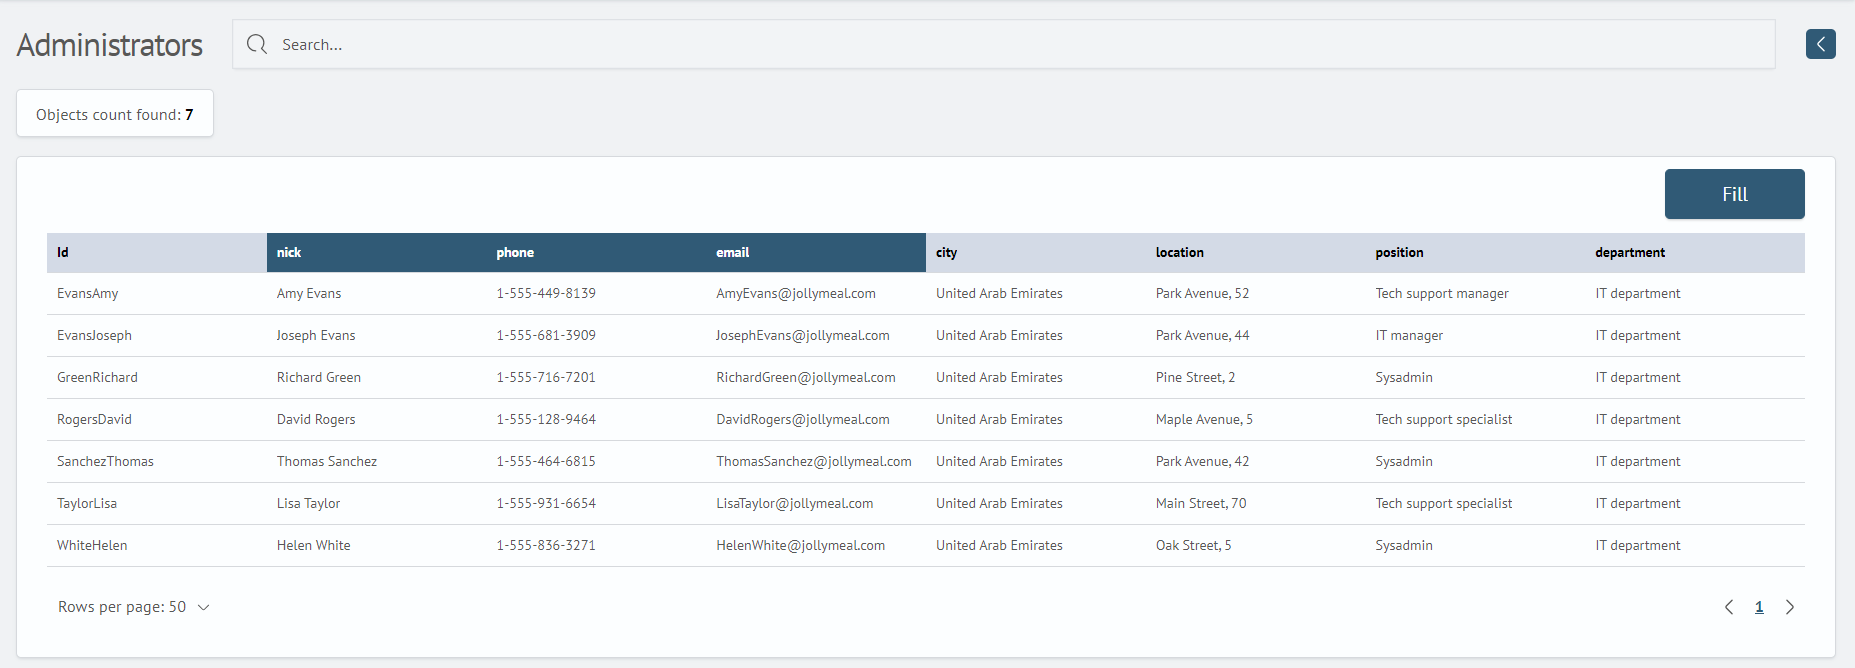Viewport: 1855px width, 668px height.
Task: Click location Pine Street, 2
Action: click(x=1196, y=377)
